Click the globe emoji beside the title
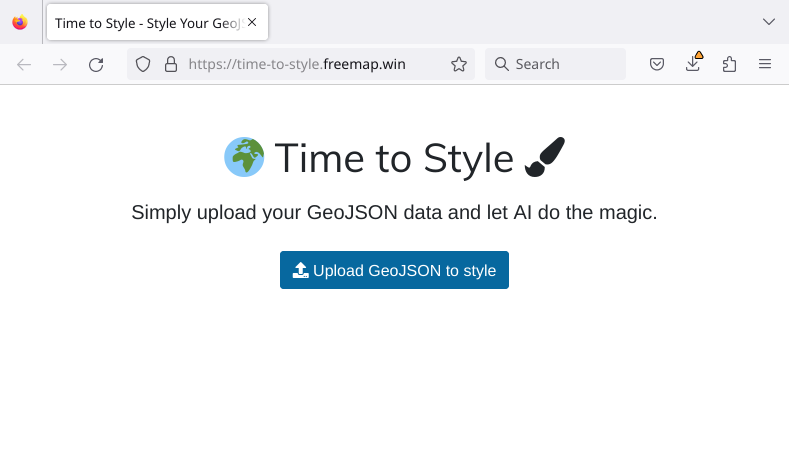 [244, 157]
